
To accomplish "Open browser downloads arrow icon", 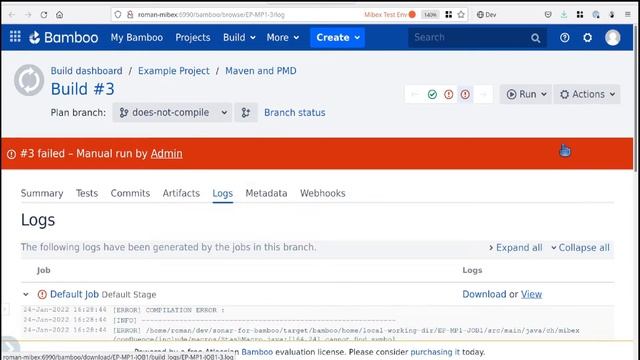I will [564, 15].
